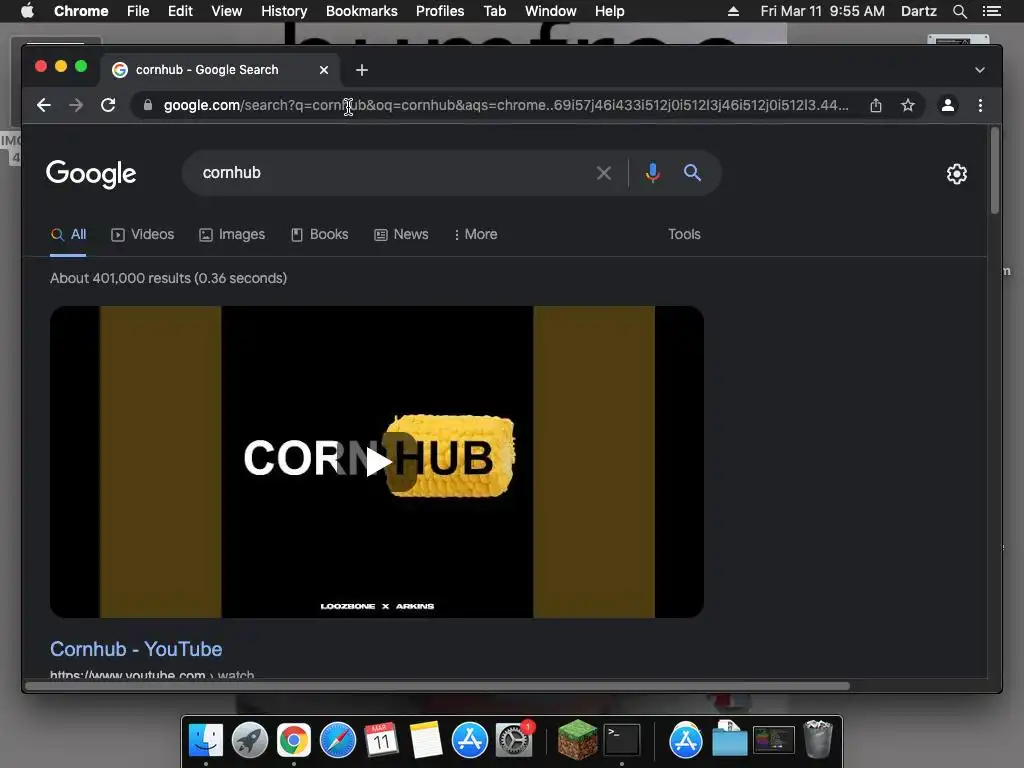Reload the Google search page
1024x768 pixels.
pyautogui.click(x=108, y=105)
